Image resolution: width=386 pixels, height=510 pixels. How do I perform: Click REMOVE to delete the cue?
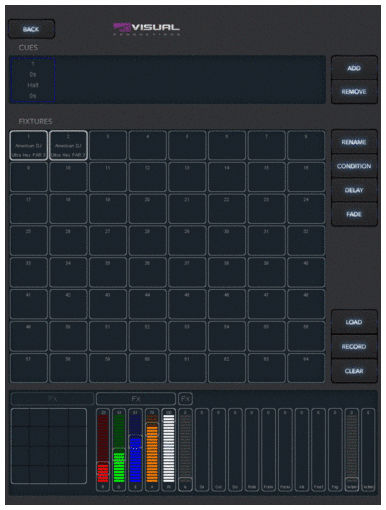[x=354, y=92]
